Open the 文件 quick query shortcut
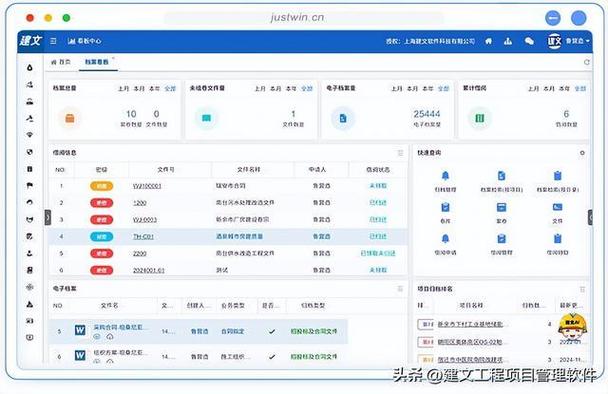This screenshot has height=394, width=608. pyautogui.click(x=558, y=213)
